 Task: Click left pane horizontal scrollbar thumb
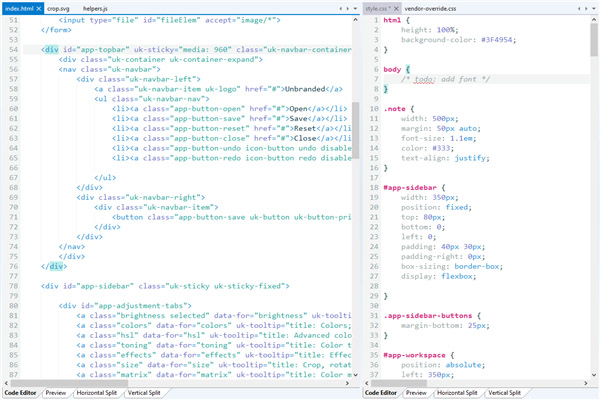point(69,383)
